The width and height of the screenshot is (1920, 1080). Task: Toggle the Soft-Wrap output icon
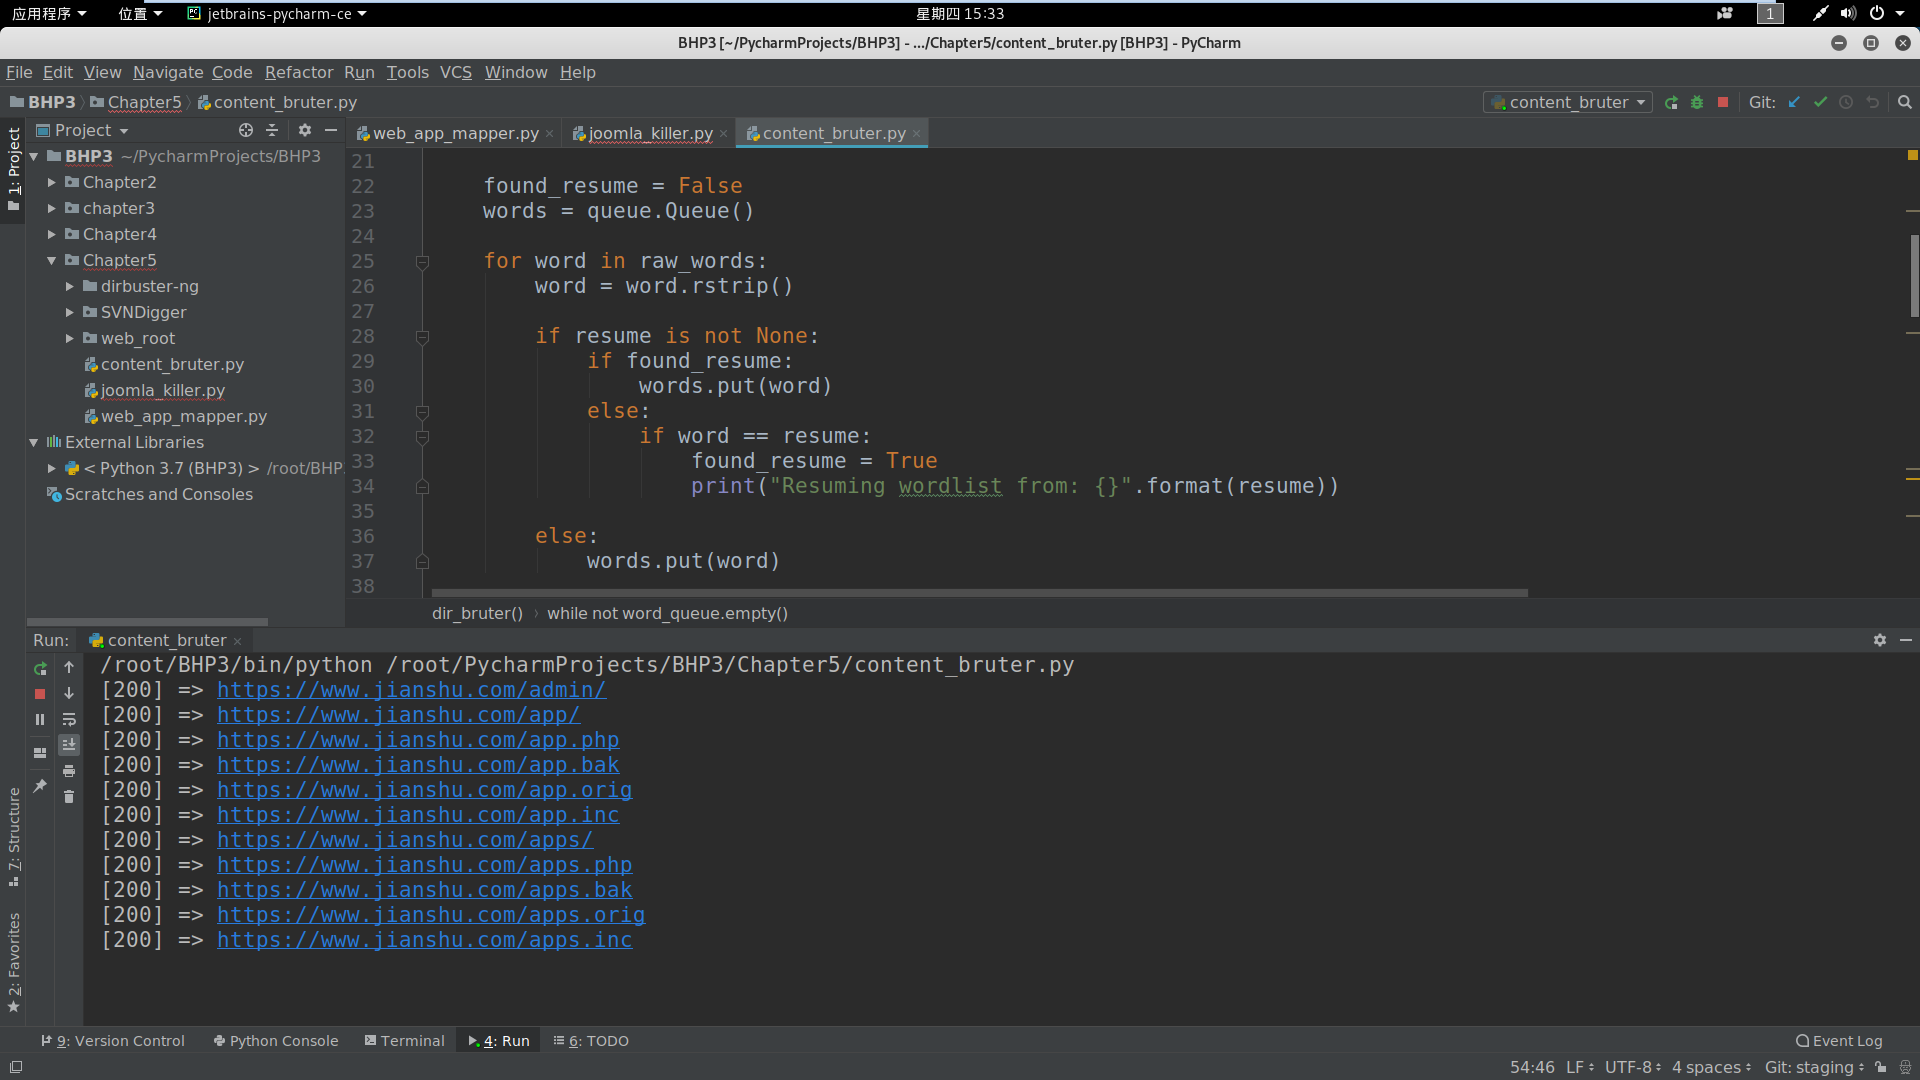(69, 719)
